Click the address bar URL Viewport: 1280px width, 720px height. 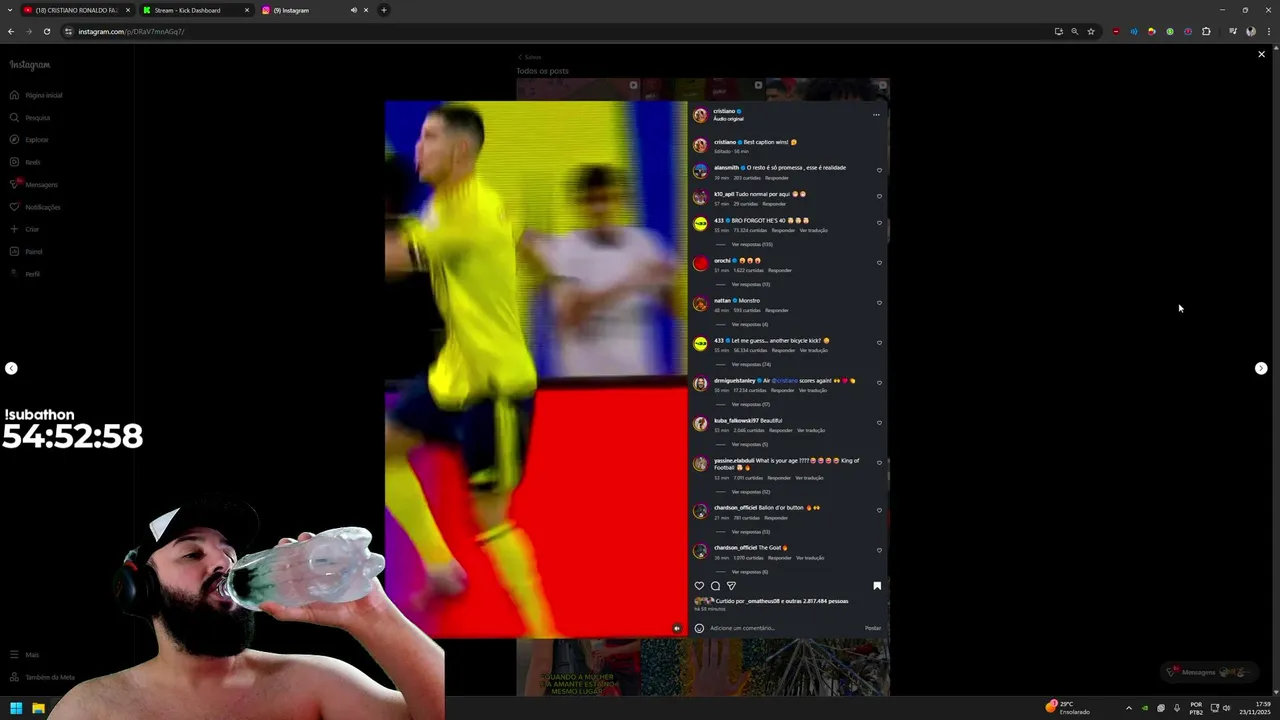point(131,31)
